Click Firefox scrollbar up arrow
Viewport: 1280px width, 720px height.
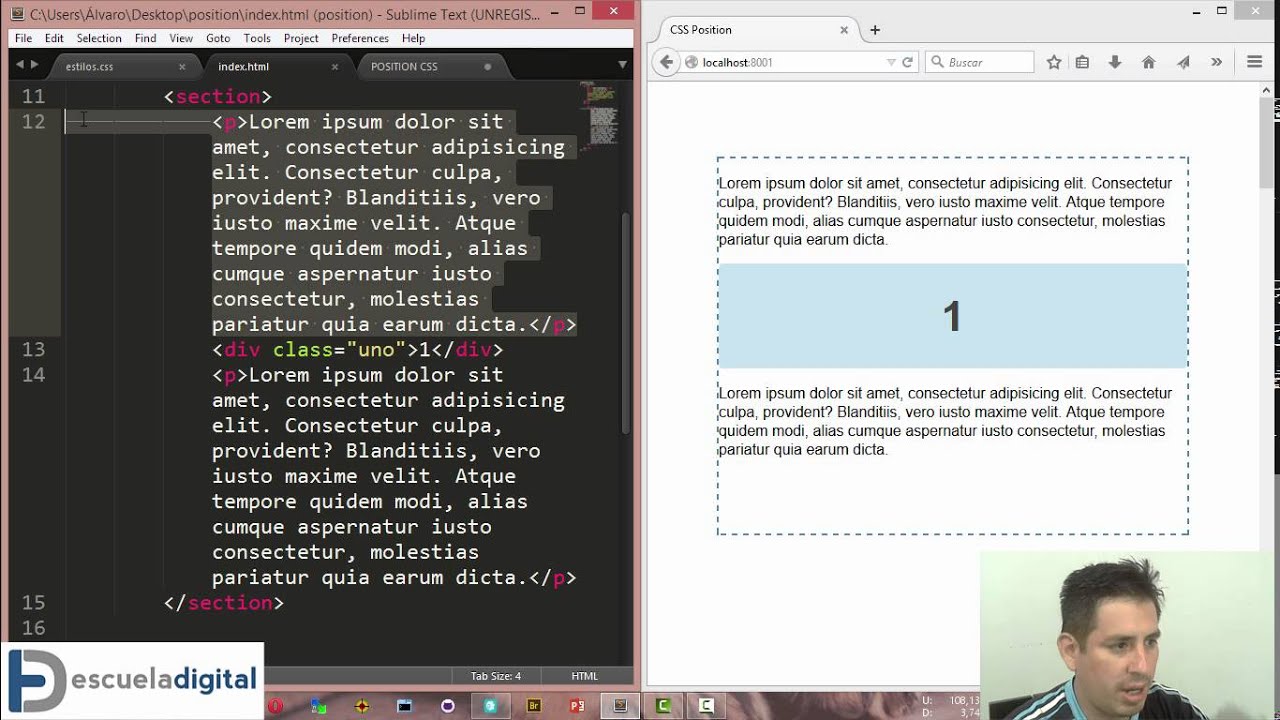pos(1267,90)
